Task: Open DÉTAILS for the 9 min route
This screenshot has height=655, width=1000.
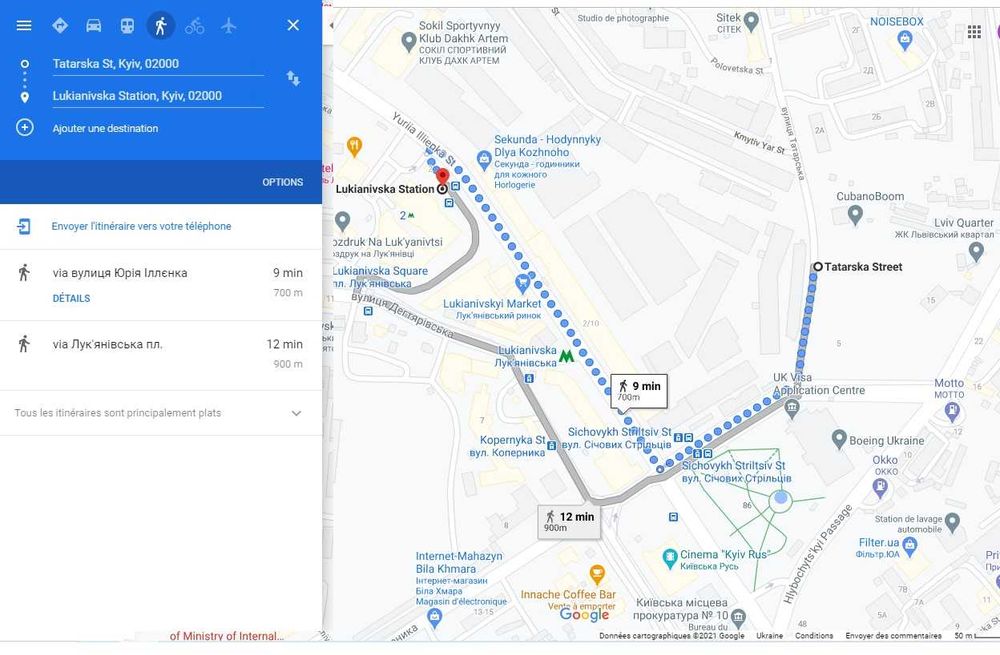Action: tap(71, 298)
